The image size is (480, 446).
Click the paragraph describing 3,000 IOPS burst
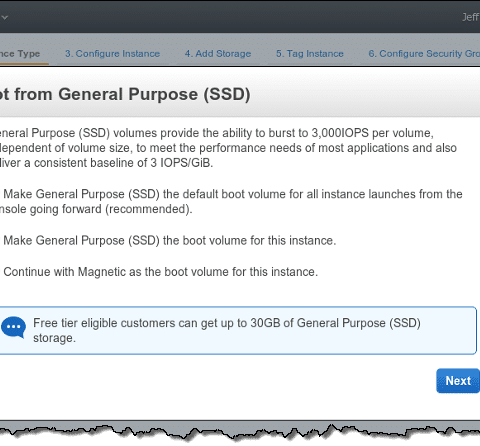[x=228, y=148]
